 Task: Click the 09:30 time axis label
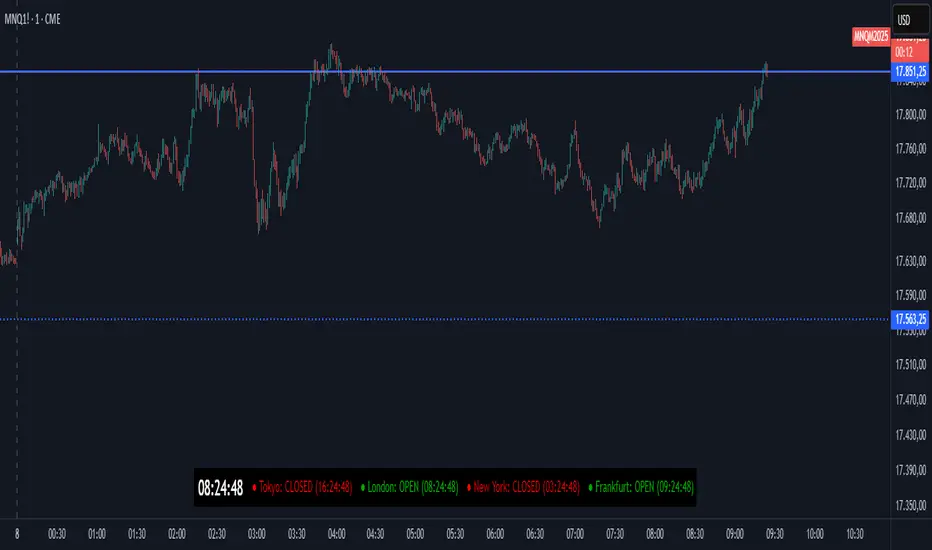tap(774, 534)
